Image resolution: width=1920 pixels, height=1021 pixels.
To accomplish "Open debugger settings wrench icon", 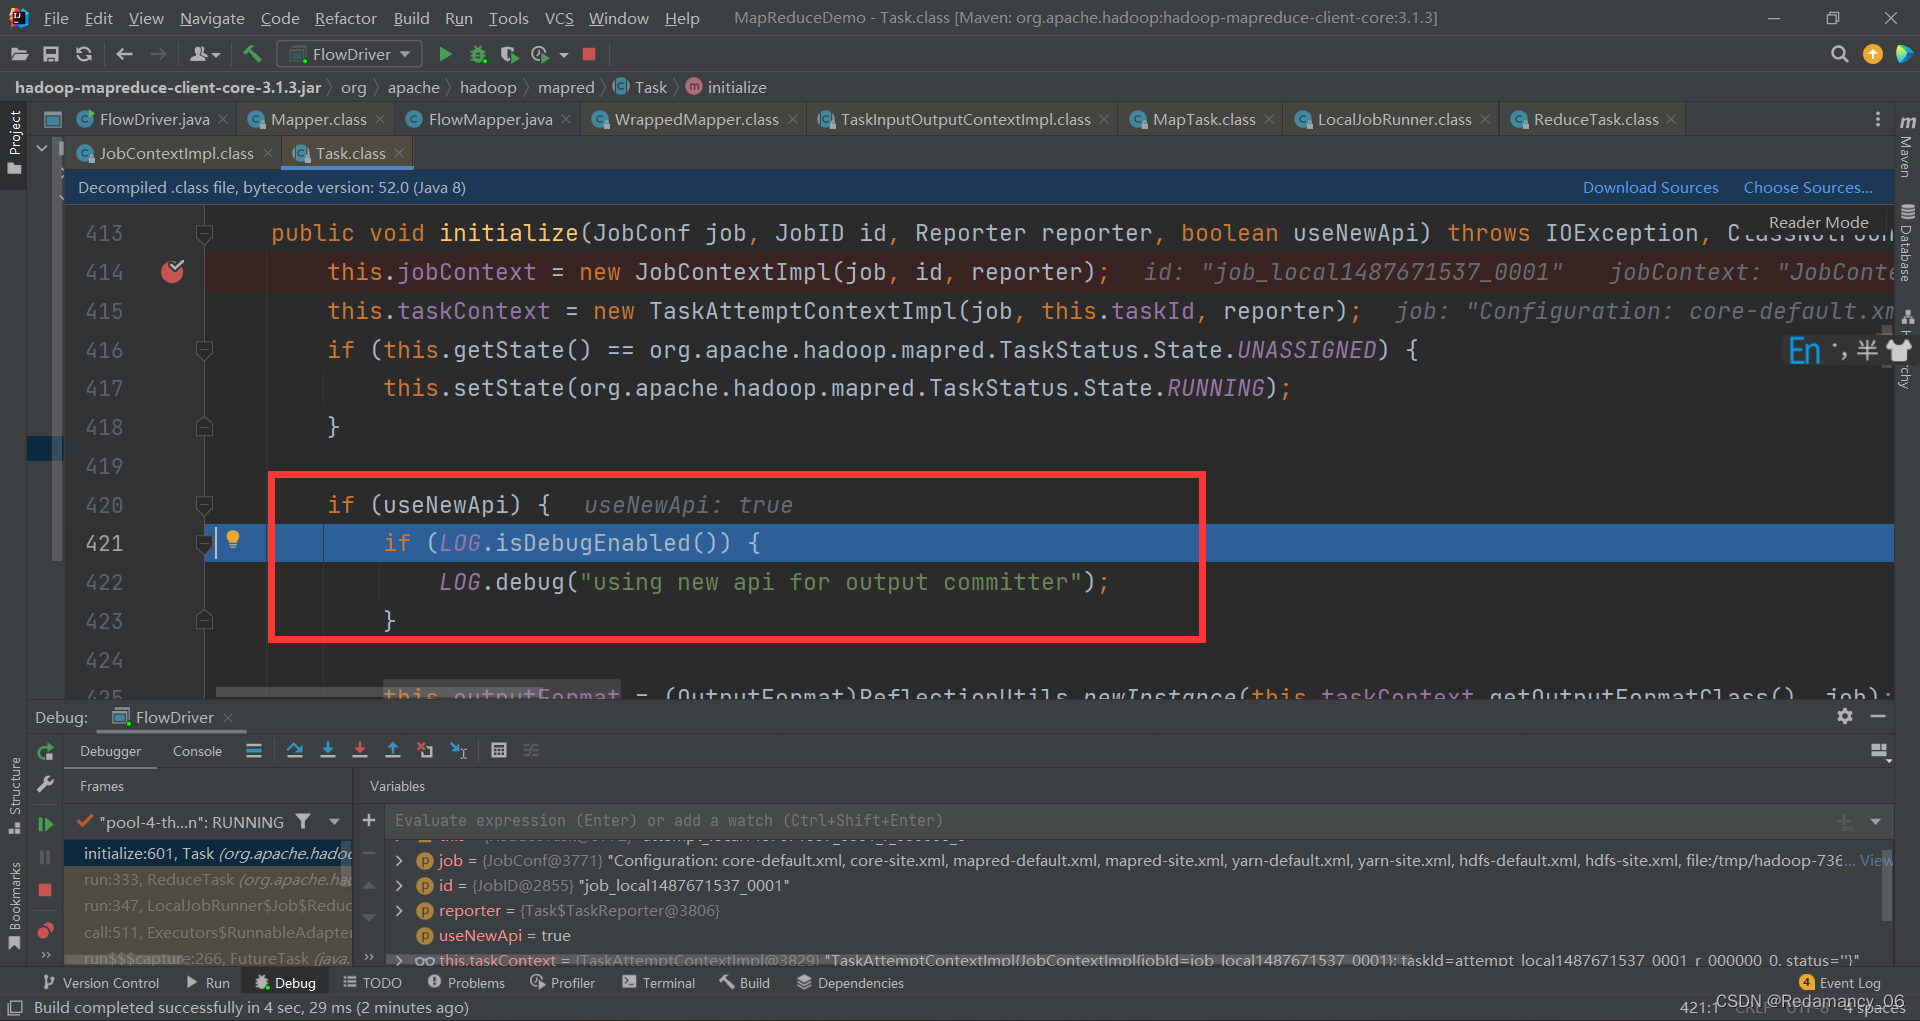I will (x=45, y=785).
